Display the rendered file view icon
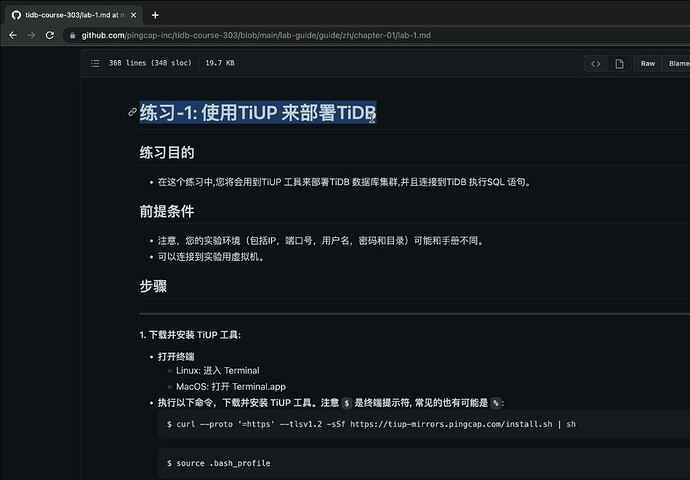This screenshot has height=480, width=690. coord(619,64)
